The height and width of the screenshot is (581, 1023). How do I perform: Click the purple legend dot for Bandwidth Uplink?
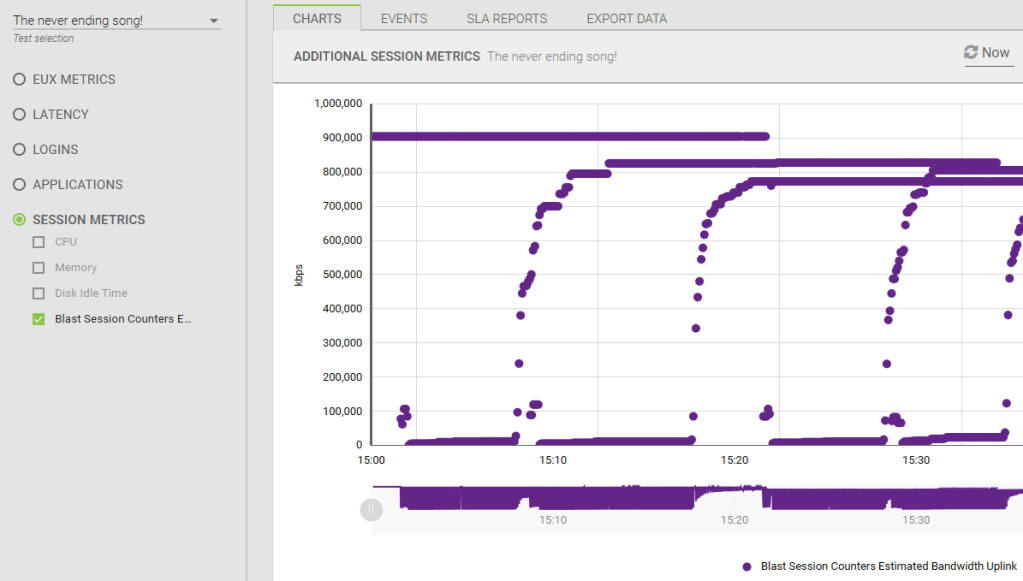click(747, 566)
